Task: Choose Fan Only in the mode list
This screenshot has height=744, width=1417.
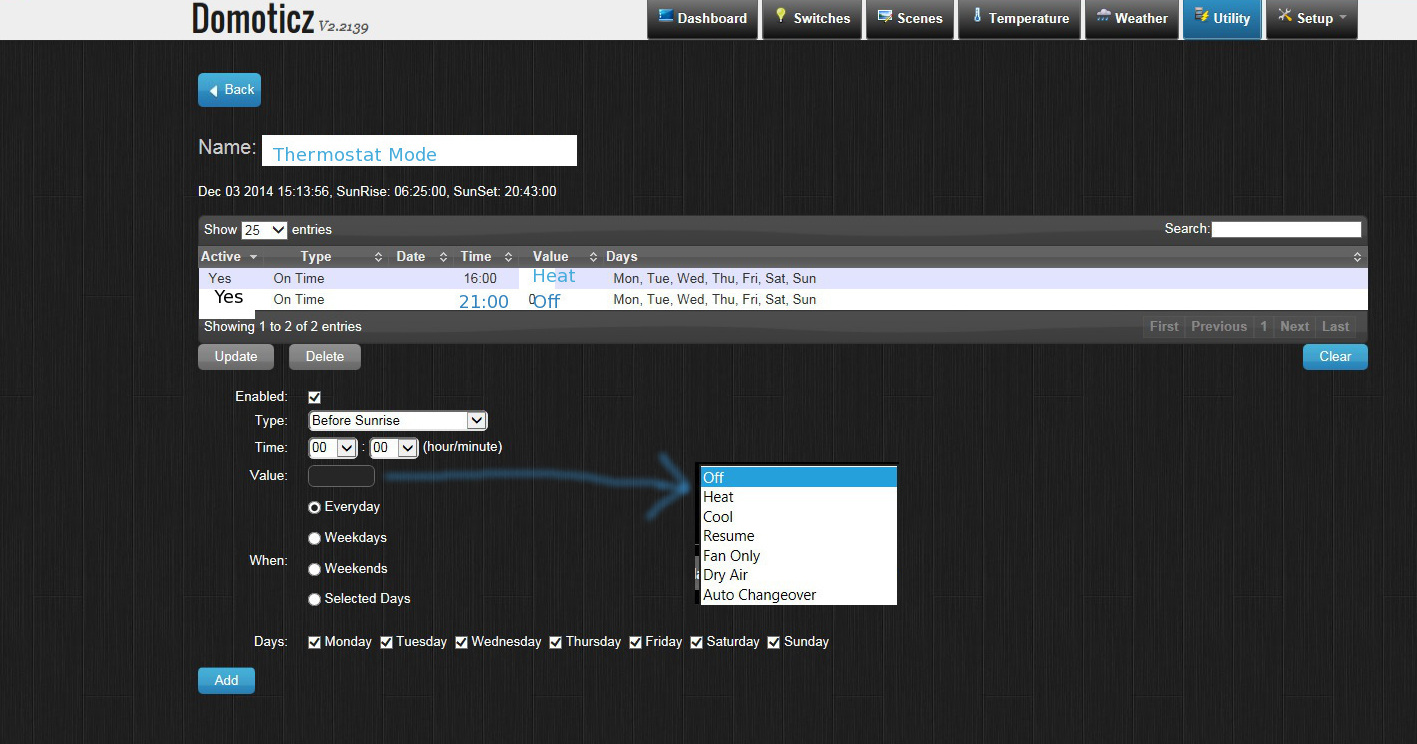Action: (798, 556)
